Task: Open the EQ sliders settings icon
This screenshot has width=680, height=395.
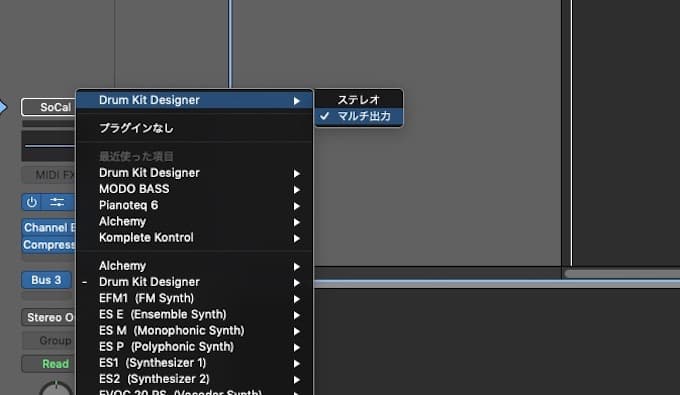Action: (x=57, y=202)
